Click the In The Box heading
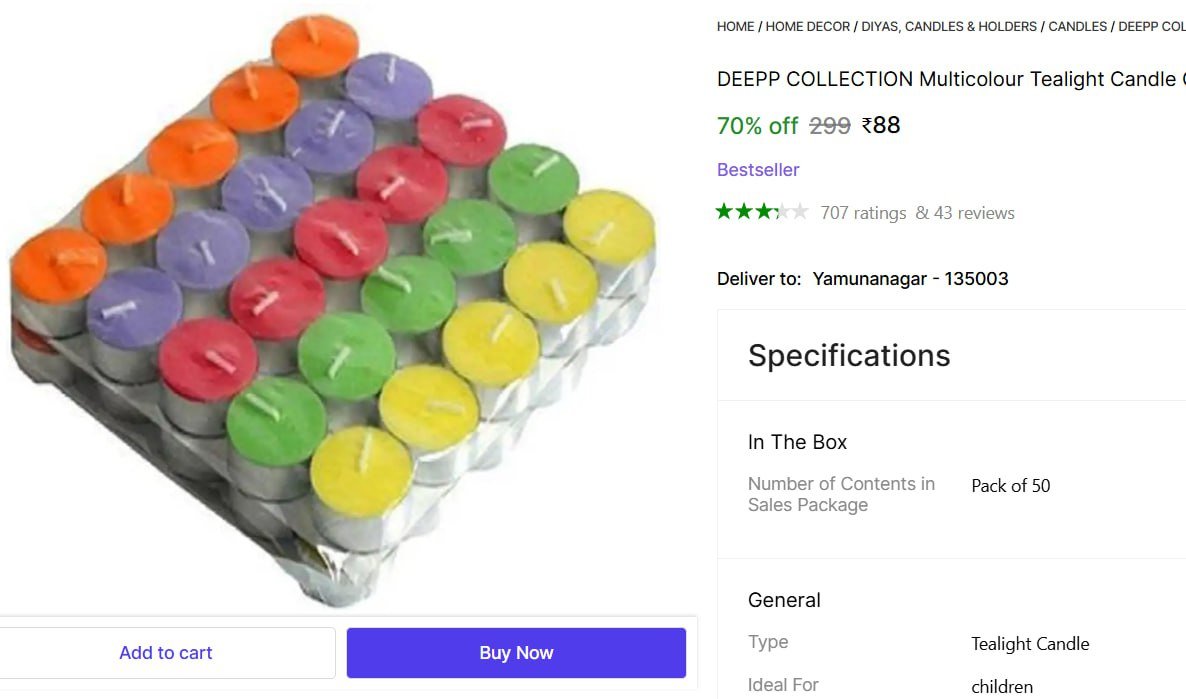The image size is (1186, 699). [x=797, y=442]
